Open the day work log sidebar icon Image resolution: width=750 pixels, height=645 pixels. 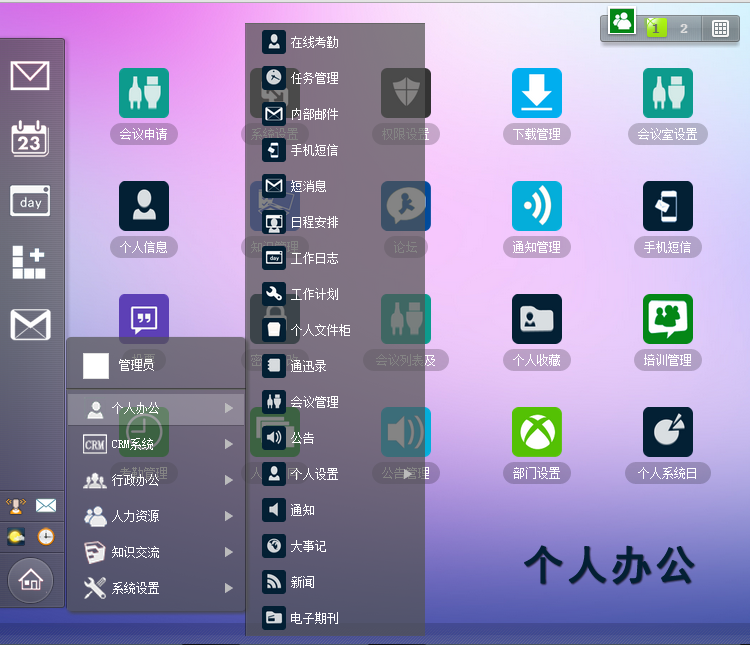tap(30, 201)
